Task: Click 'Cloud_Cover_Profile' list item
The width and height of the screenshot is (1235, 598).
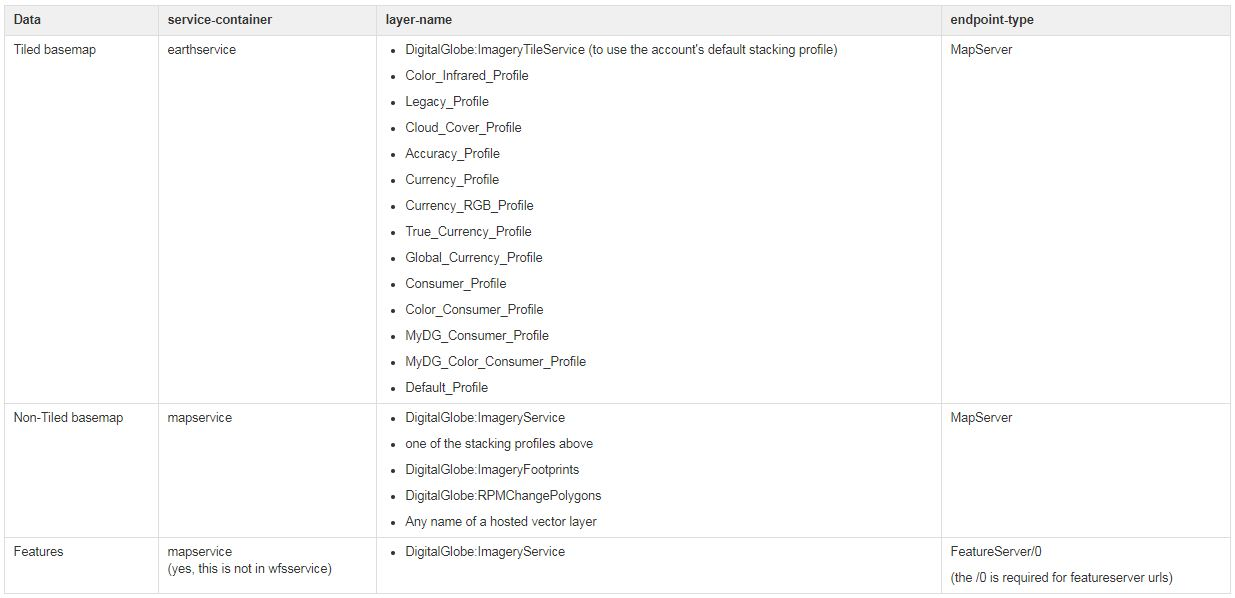Action: tap(463, 128)
